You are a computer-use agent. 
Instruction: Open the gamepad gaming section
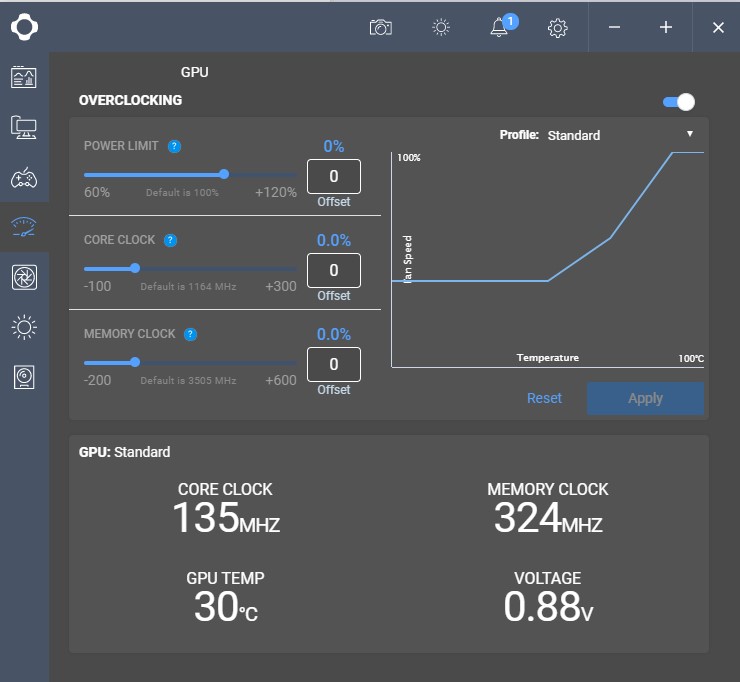click(24, 179)
